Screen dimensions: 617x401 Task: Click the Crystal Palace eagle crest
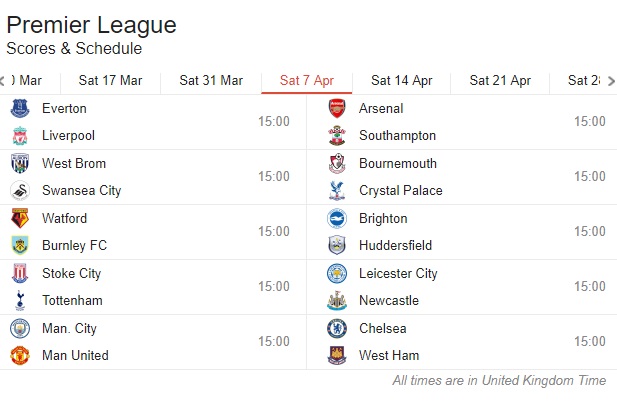coord(337,190)
